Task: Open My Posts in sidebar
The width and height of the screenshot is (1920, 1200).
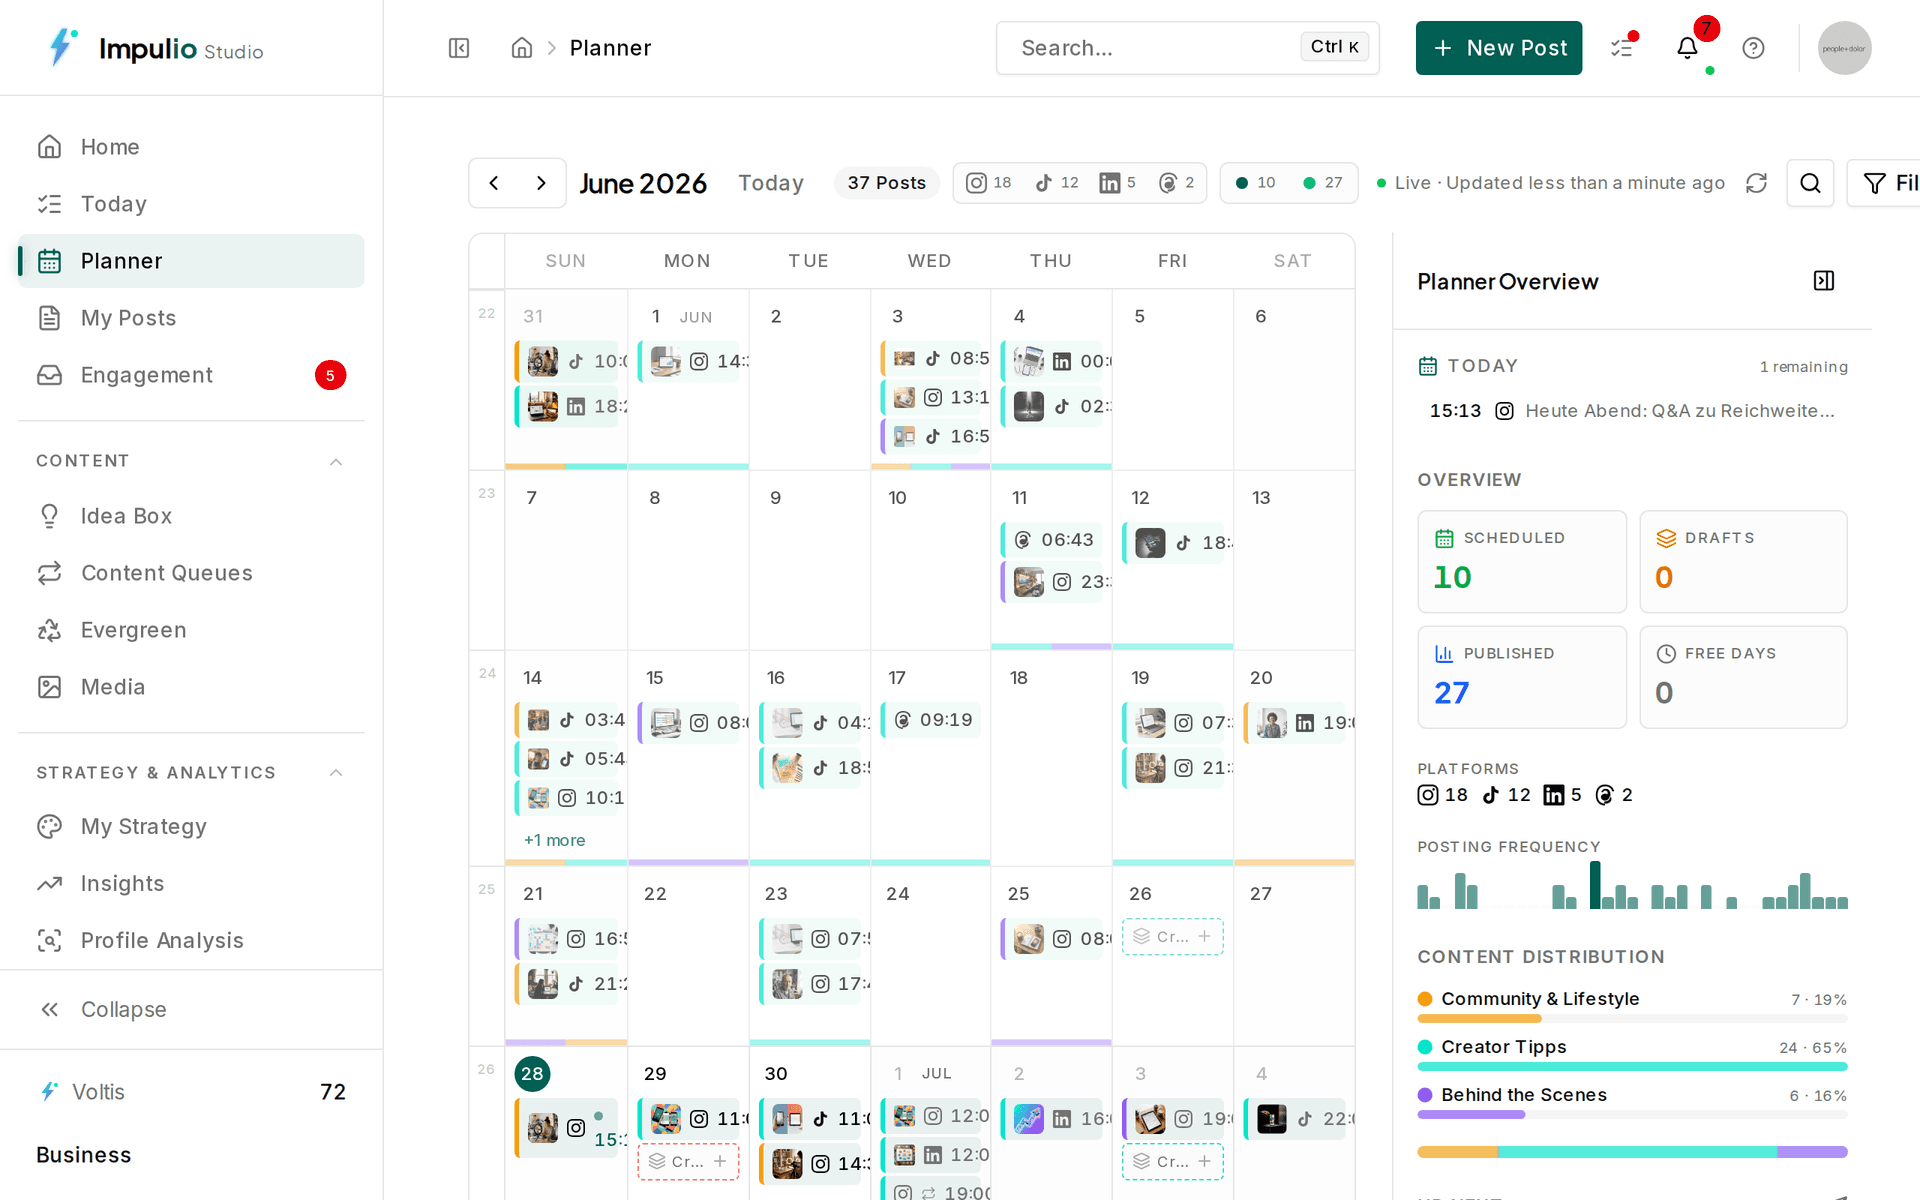Action: tap(191, 318)
